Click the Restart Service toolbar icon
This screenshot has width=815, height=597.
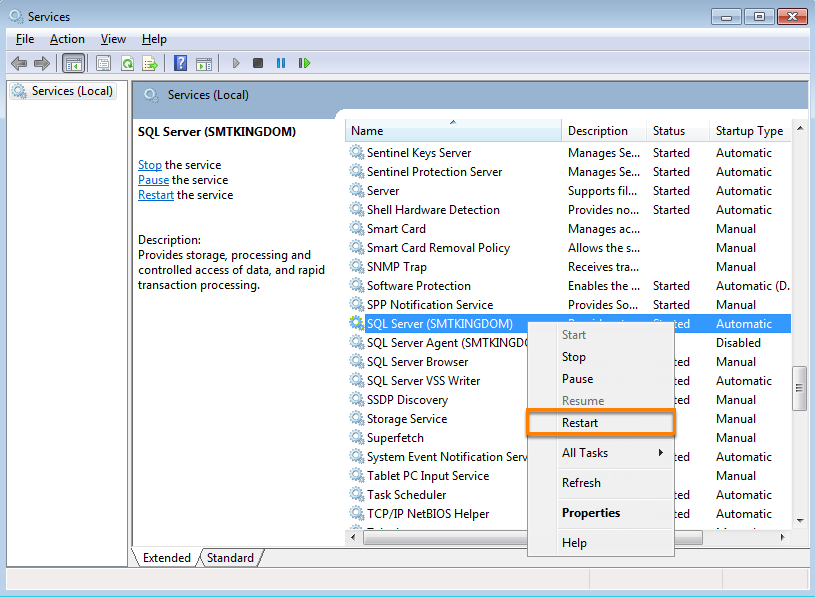pos(304,63)
